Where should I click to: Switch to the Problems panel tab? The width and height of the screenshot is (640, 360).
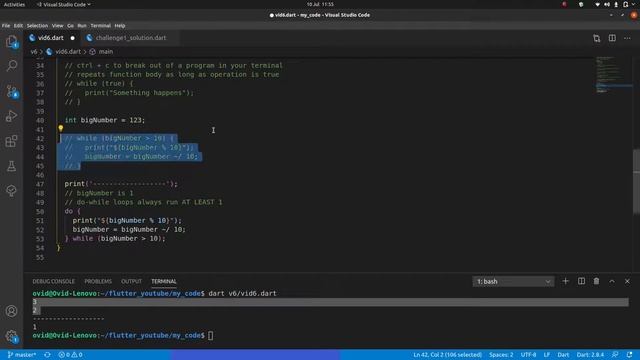[x=98, y=281]
